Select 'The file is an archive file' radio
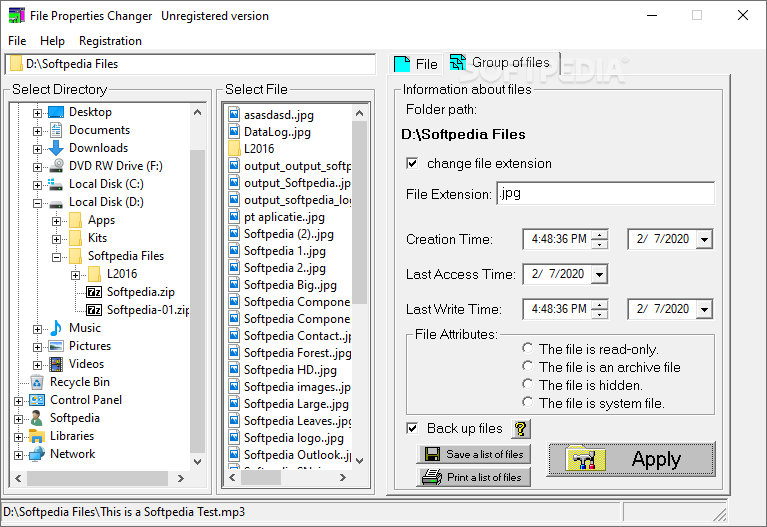The height and width of the screenshot is (527, 767). point(527,366)
